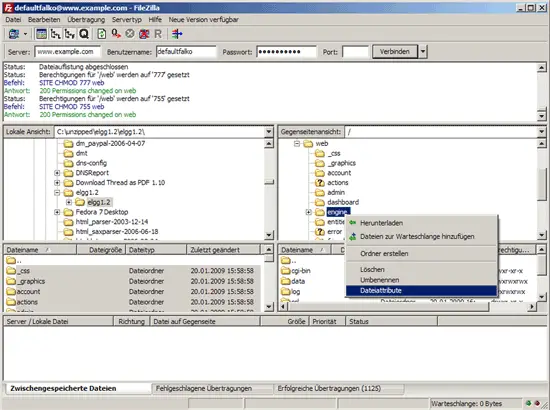Expand the Fedora 7 Desktop node
This screenshot has width=550, height=410.
[57, 212]
